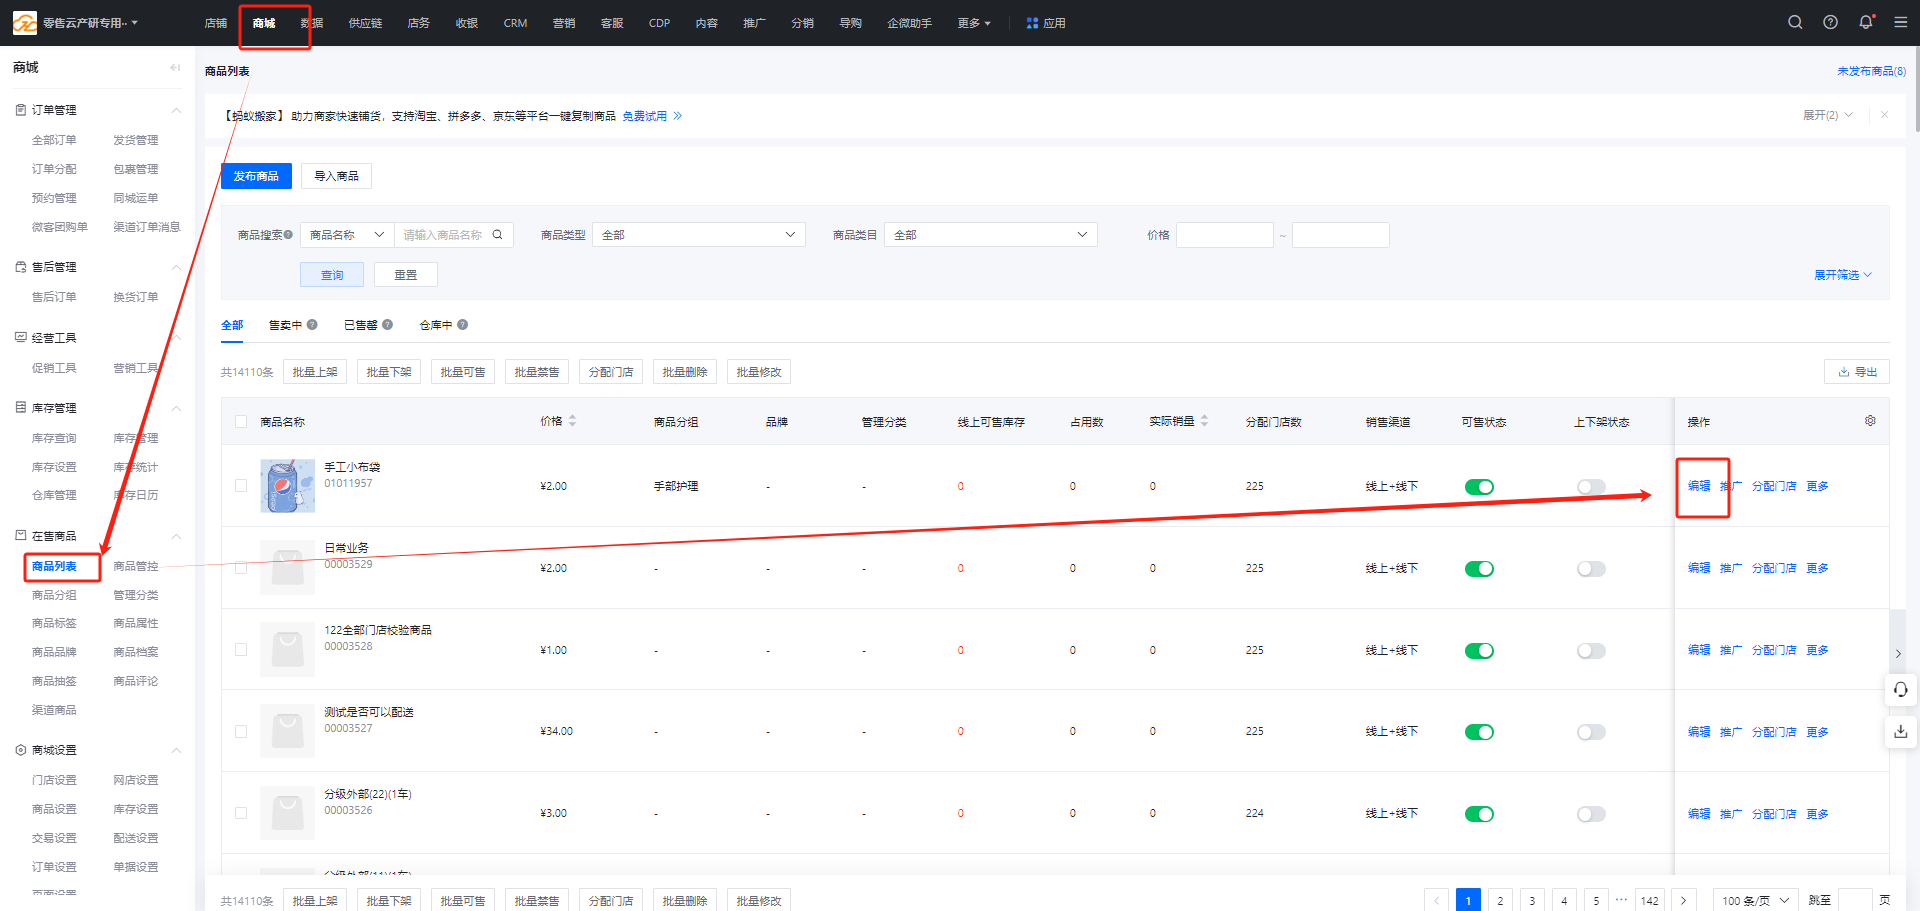Click the top 批量上架 button
Screen dimensions: 1920x911
click(x=315, y=372)
